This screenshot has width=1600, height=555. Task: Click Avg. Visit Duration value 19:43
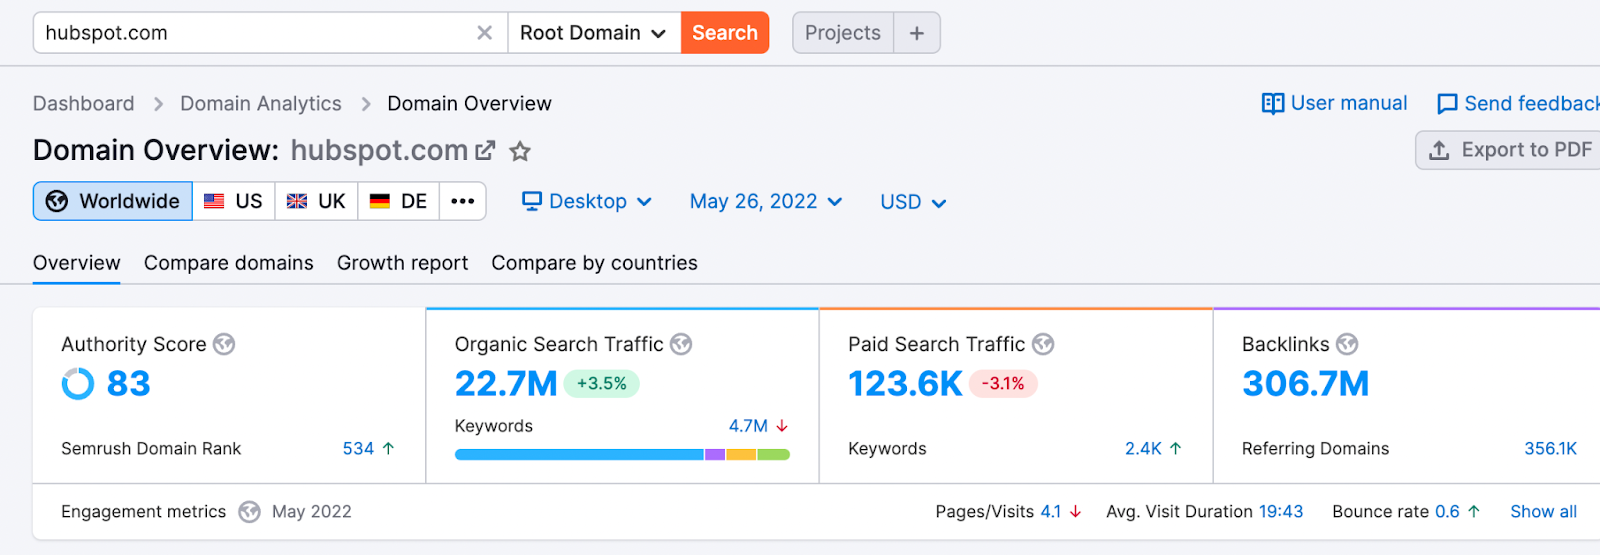pyautogui.click(x=1281, y=512)
